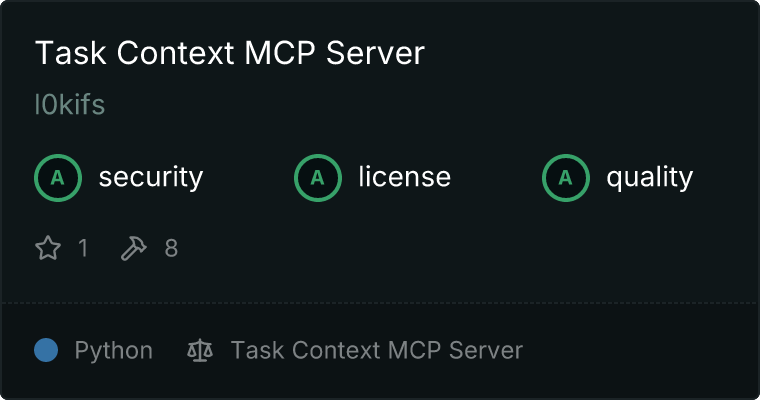Viewport: 760px width, 400px height.
Task: Click the Python language label
Action: (x=113, y=351)
